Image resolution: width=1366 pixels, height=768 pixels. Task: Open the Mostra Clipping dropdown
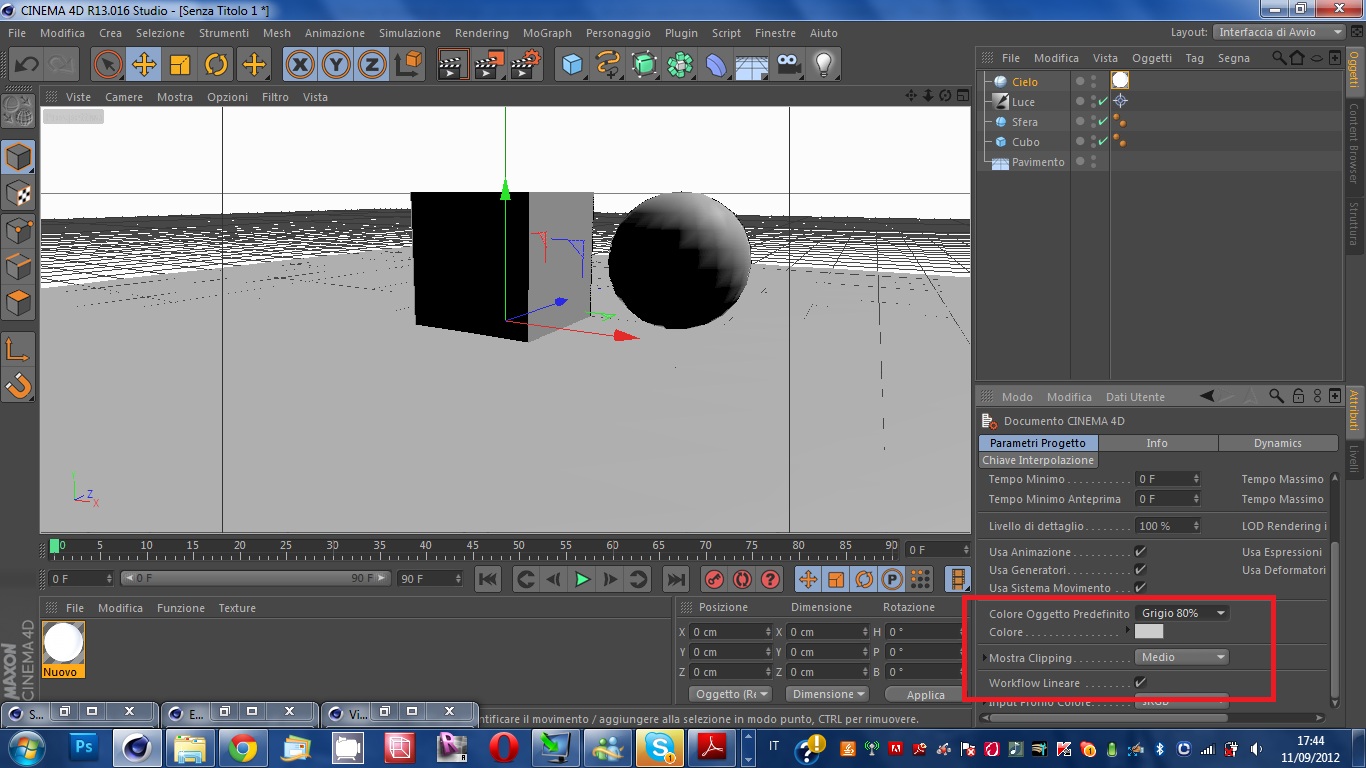click(1182, 657)
